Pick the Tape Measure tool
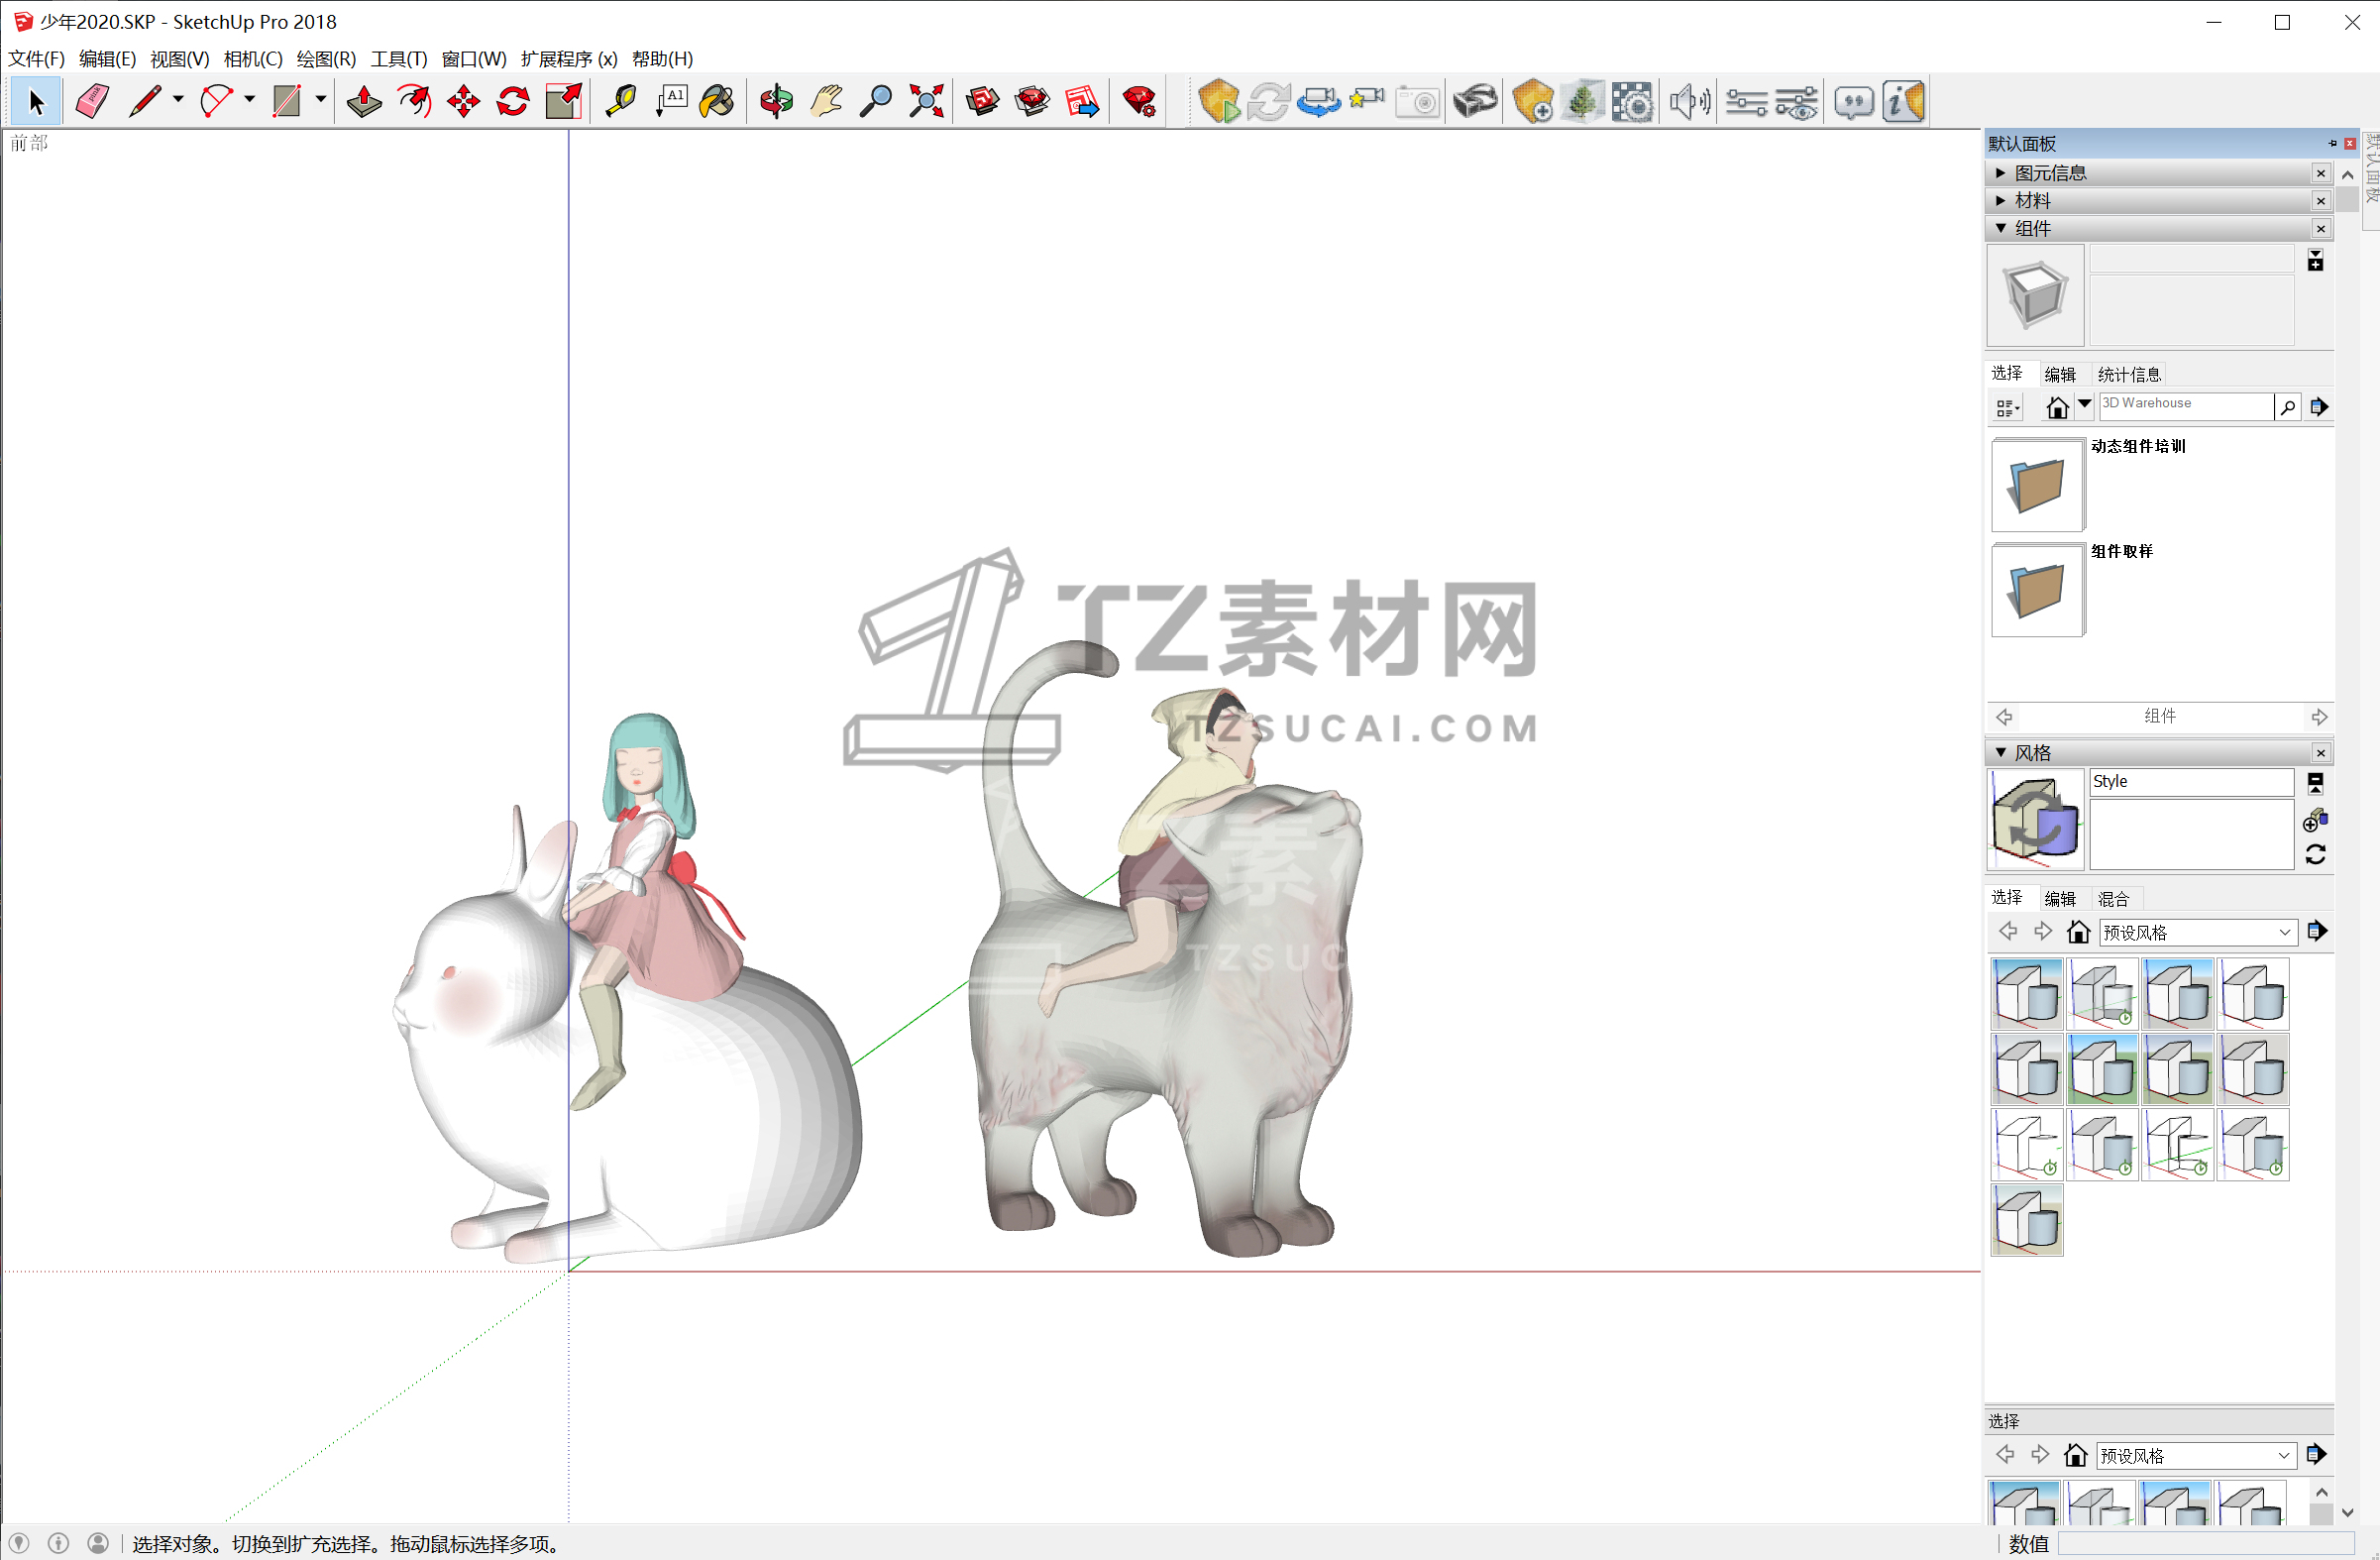 point(621,102)
